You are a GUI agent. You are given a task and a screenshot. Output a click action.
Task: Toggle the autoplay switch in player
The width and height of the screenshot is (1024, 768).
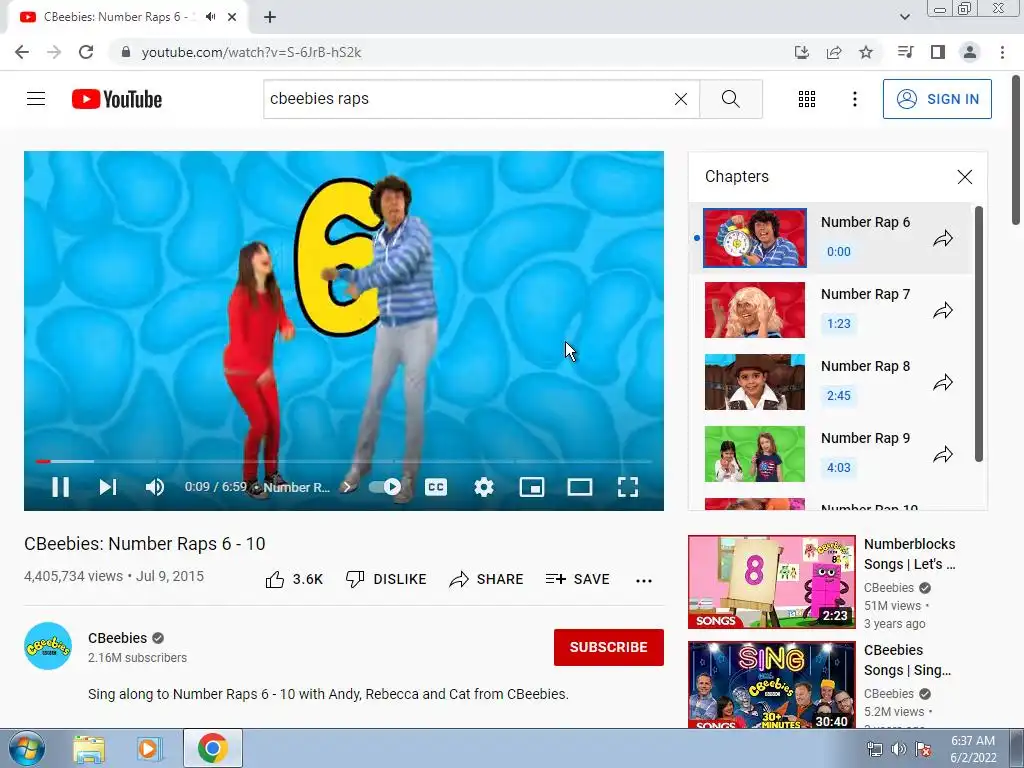pyautogui.click(x=385, y=487)
